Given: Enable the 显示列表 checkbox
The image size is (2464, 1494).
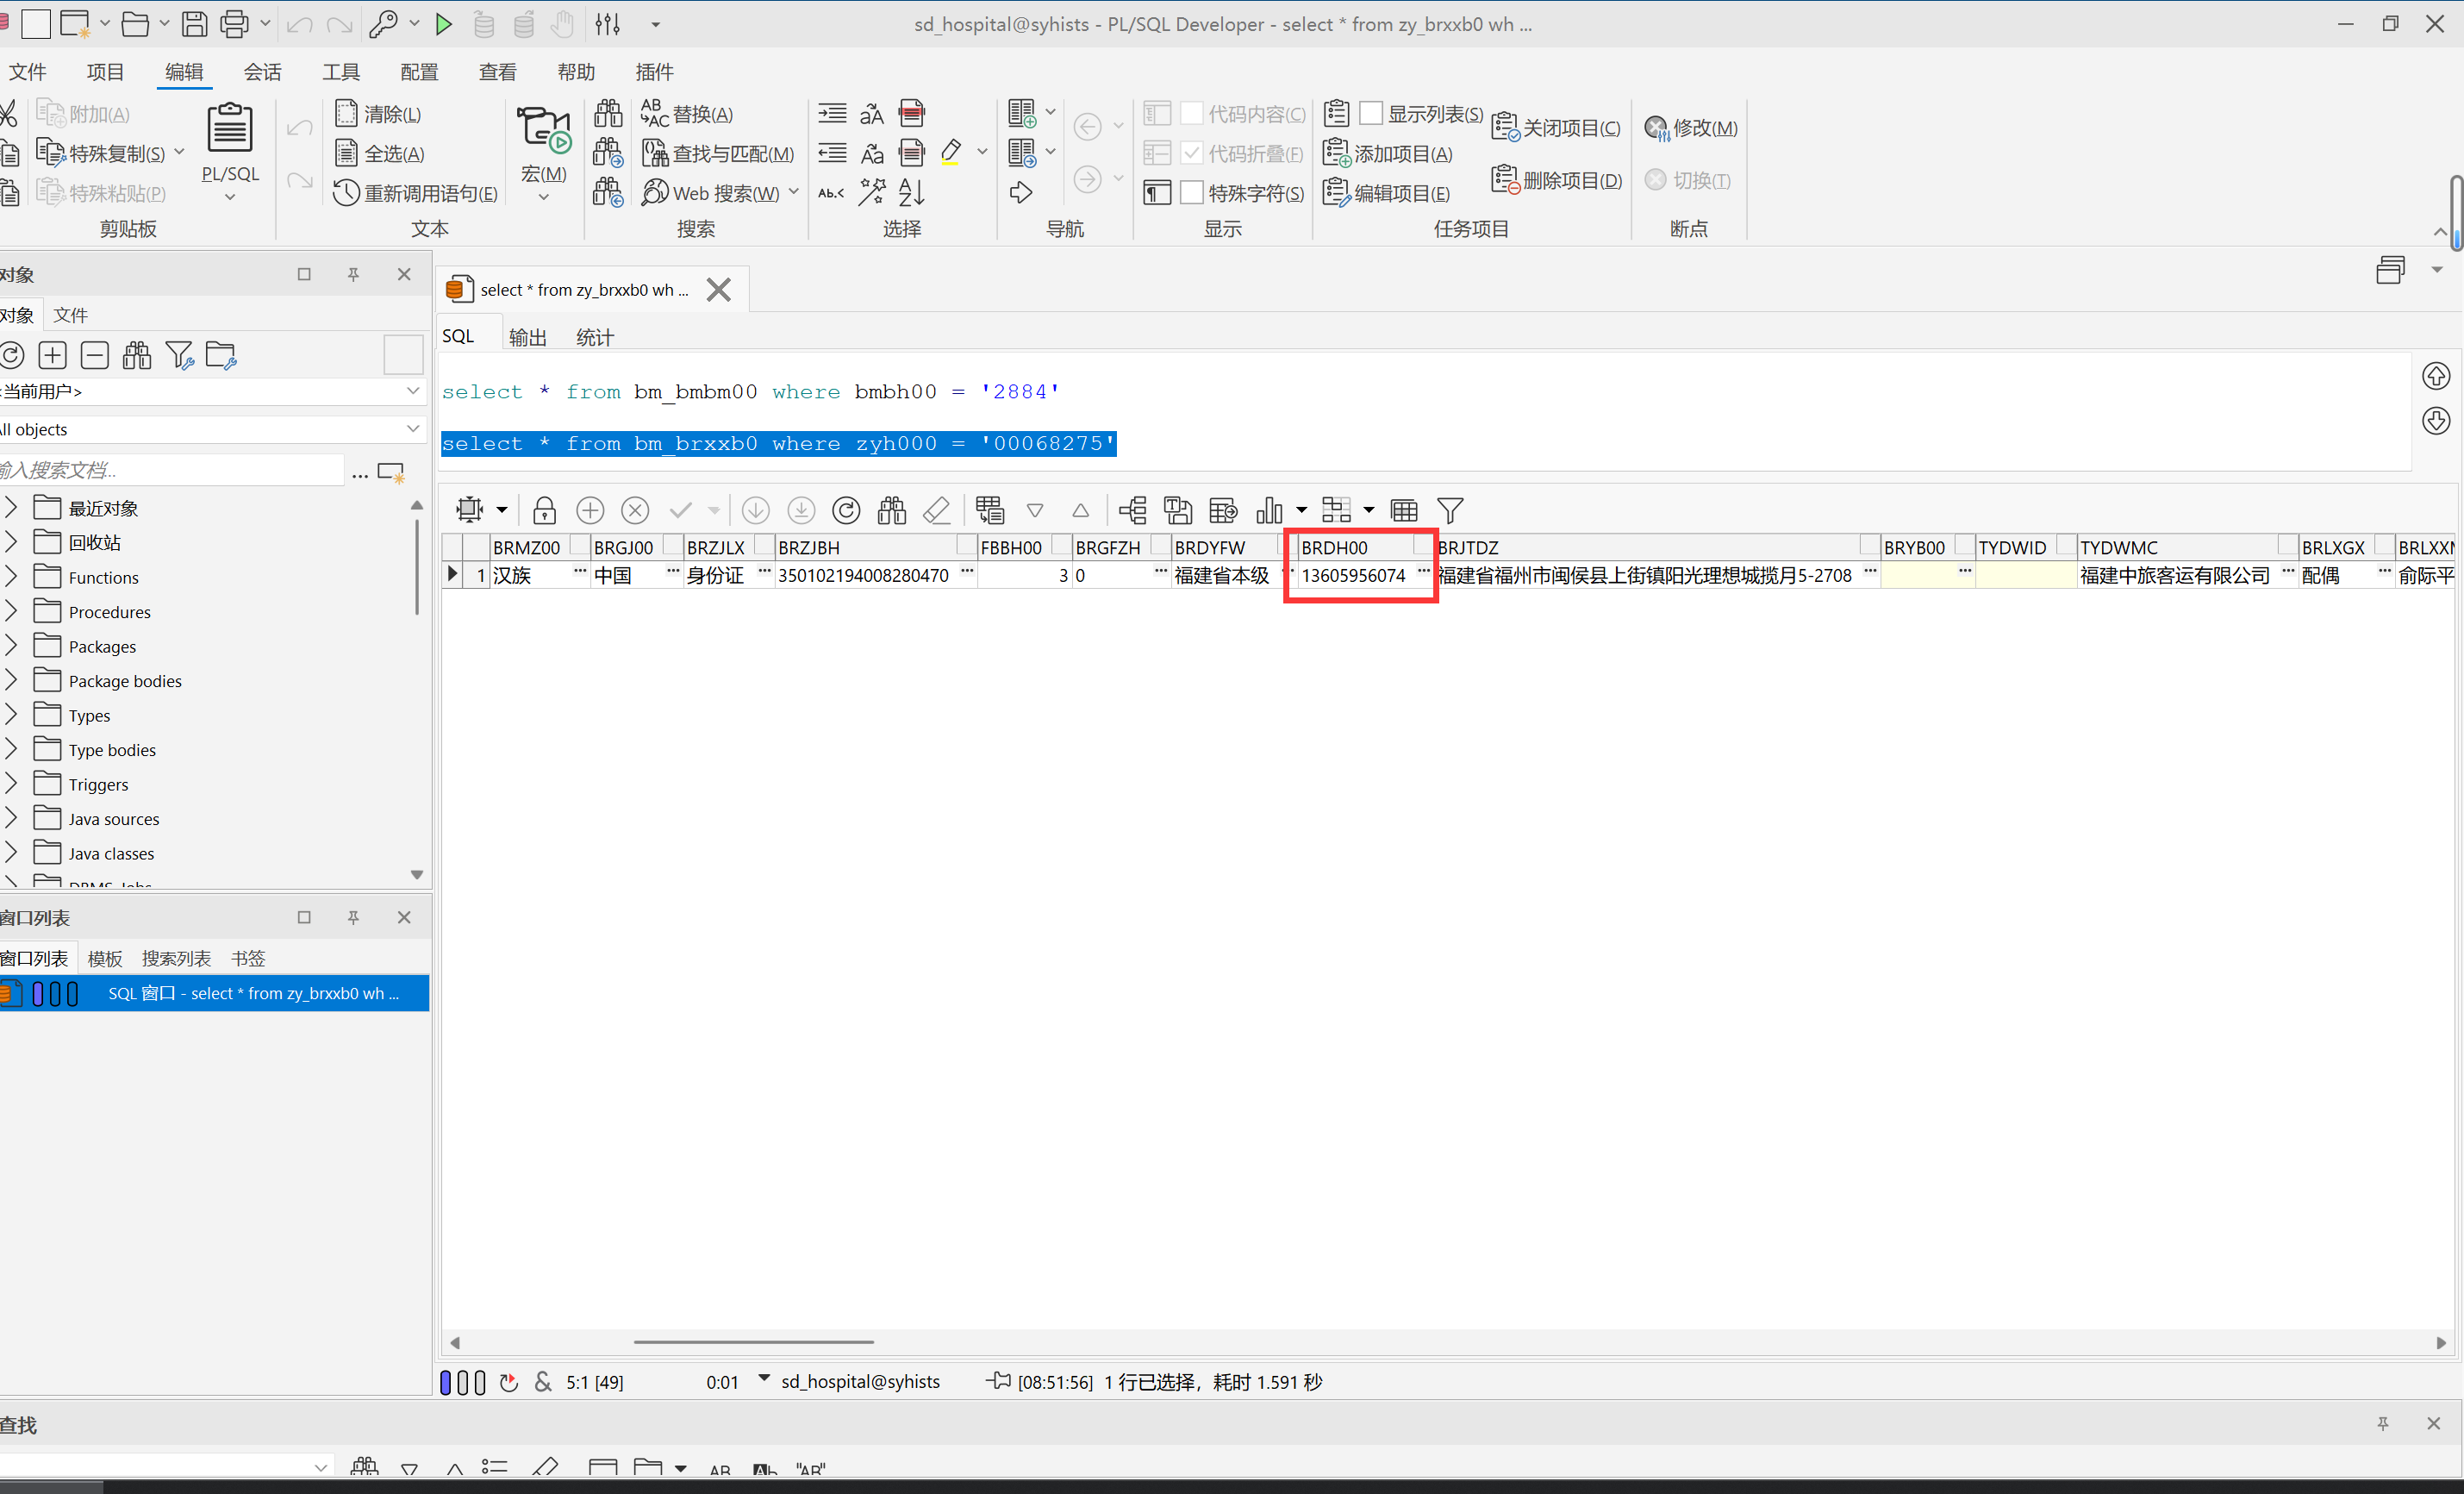Looking at the screenshot, I should point(1371,113).
